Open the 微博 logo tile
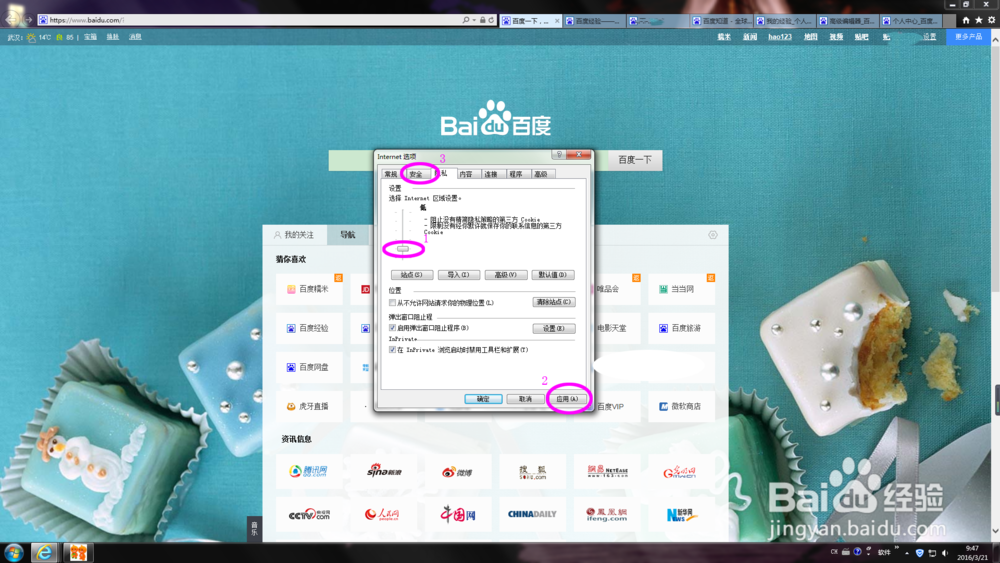The height and width of the screenshot is (563, 1000). [458, 471]
